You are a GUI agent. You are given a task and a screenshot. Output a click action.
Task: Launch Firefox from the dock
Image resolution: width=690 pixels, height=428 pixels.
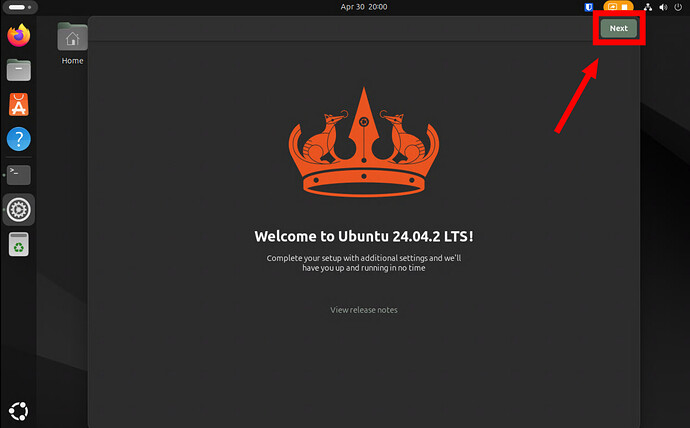click(18, 36)
